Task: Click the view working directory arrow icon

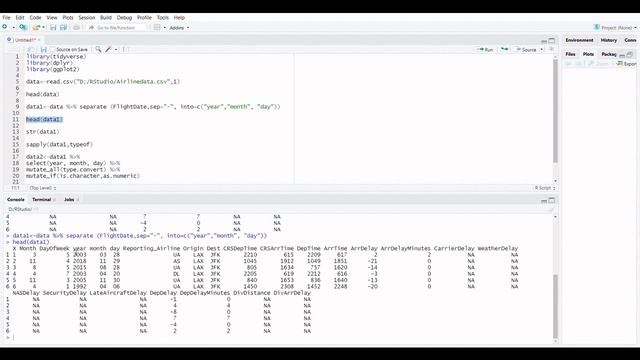Action: pos(36,209)
